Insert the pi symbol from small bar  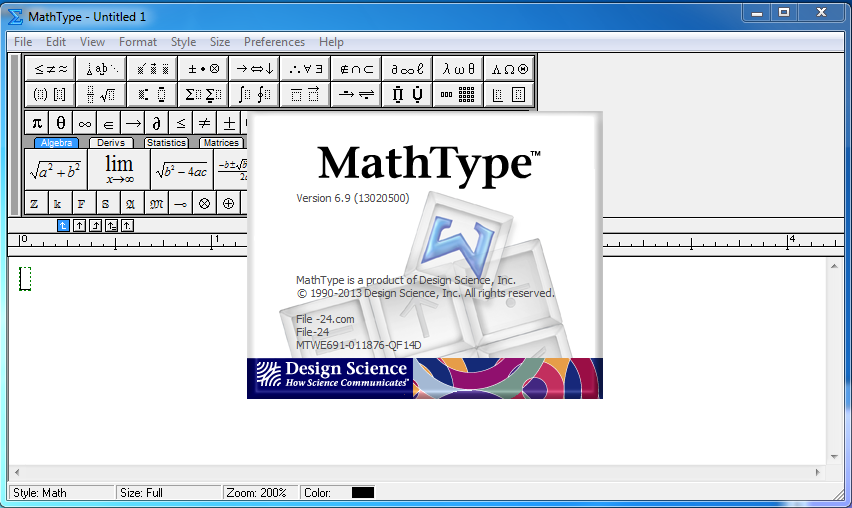point(36,123)
